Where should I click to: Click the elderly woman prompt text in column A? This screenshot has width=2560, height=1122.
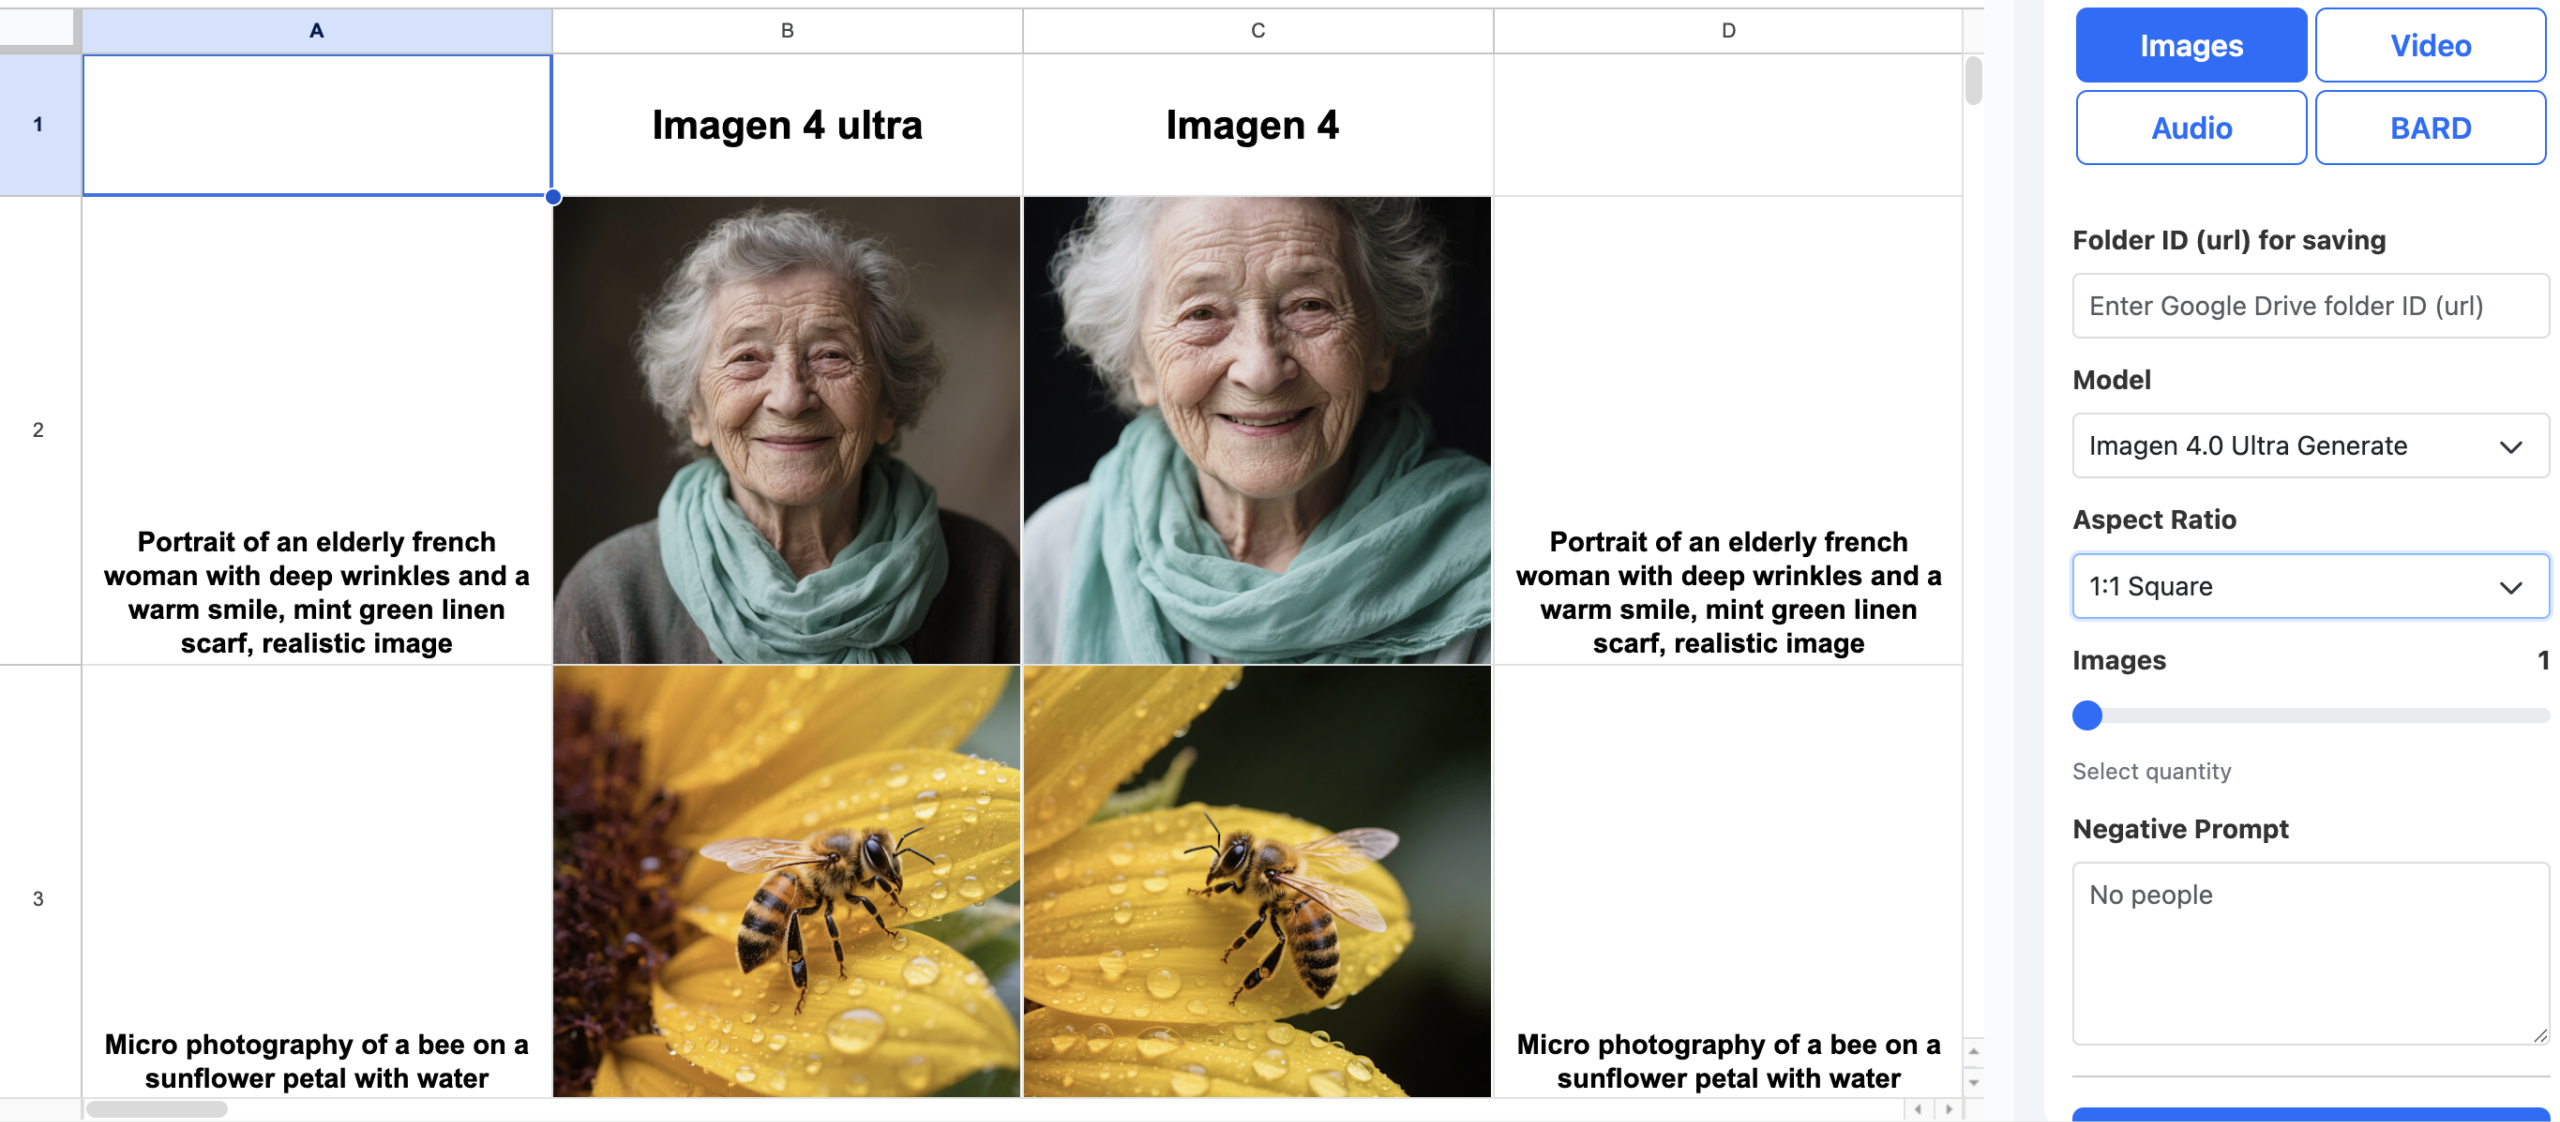tap(316, 592)
